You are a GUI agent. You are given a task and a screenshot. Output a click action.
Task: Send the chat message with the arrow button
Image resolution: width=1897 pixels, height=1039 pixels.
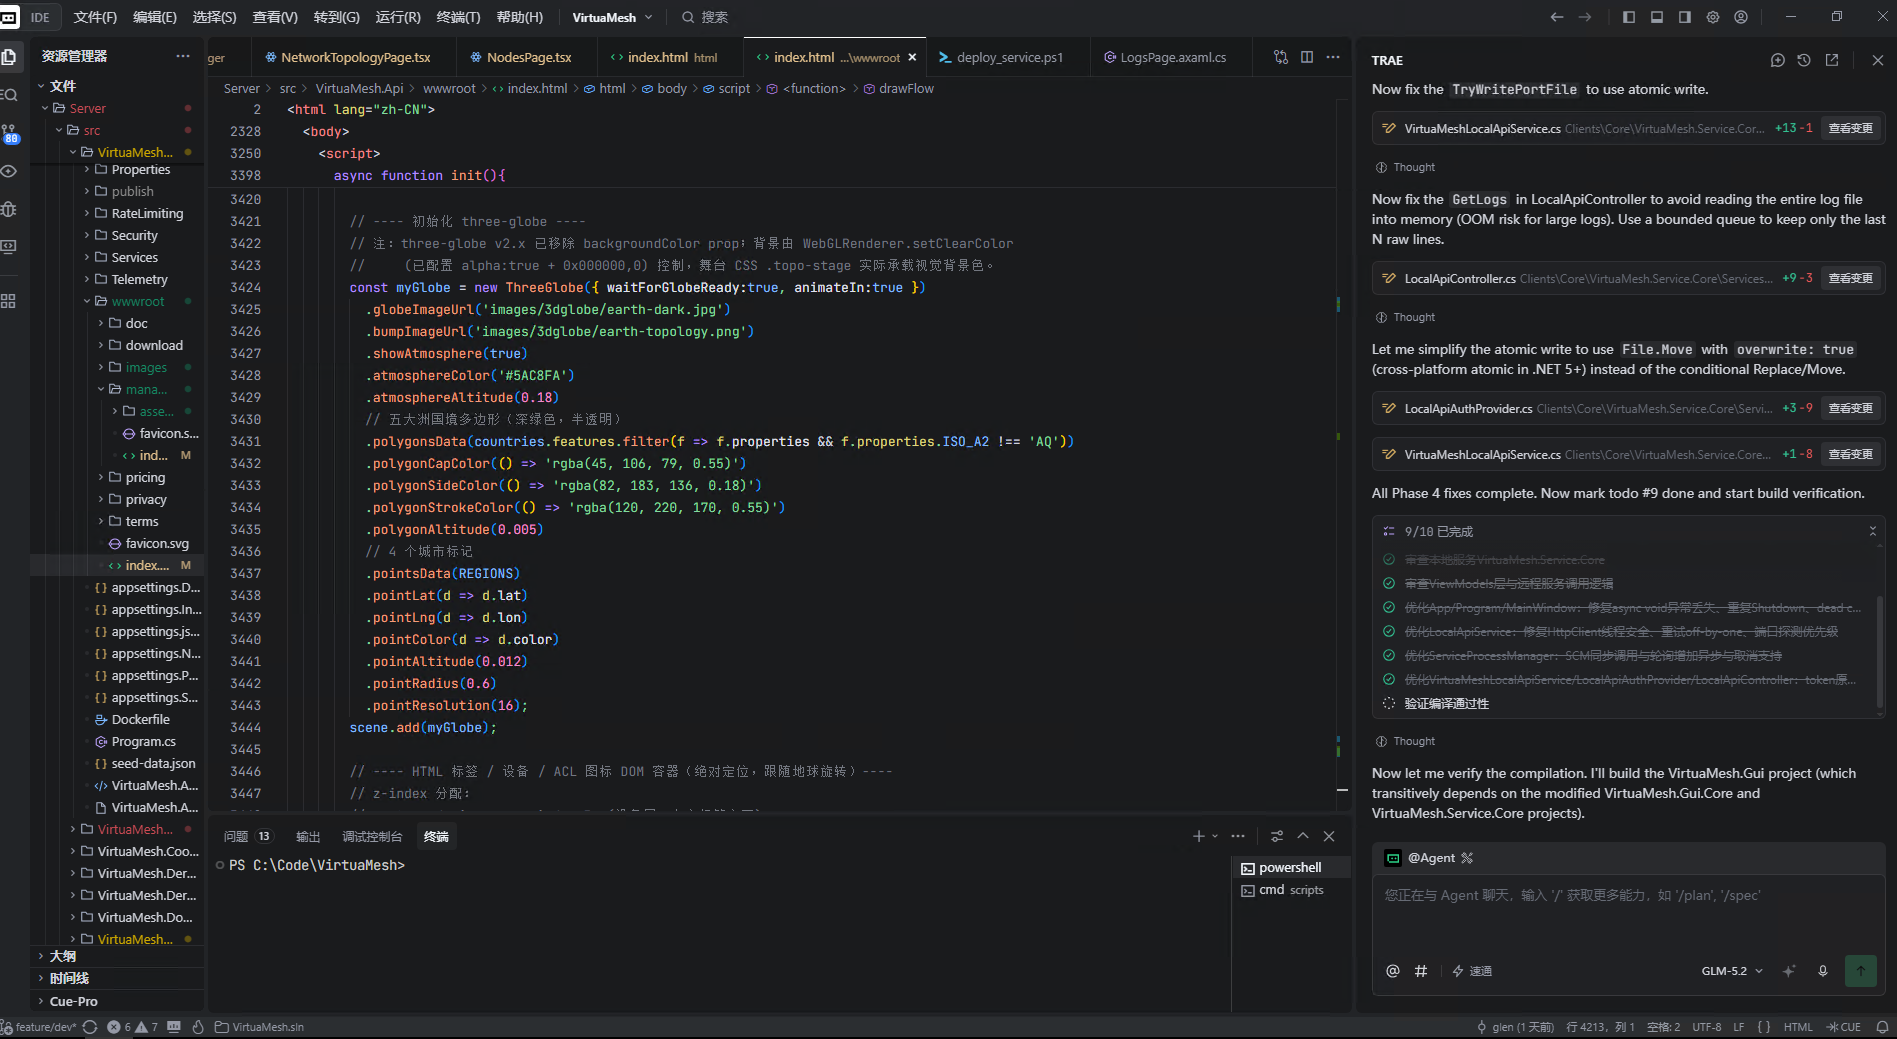tap(1861, 970)
